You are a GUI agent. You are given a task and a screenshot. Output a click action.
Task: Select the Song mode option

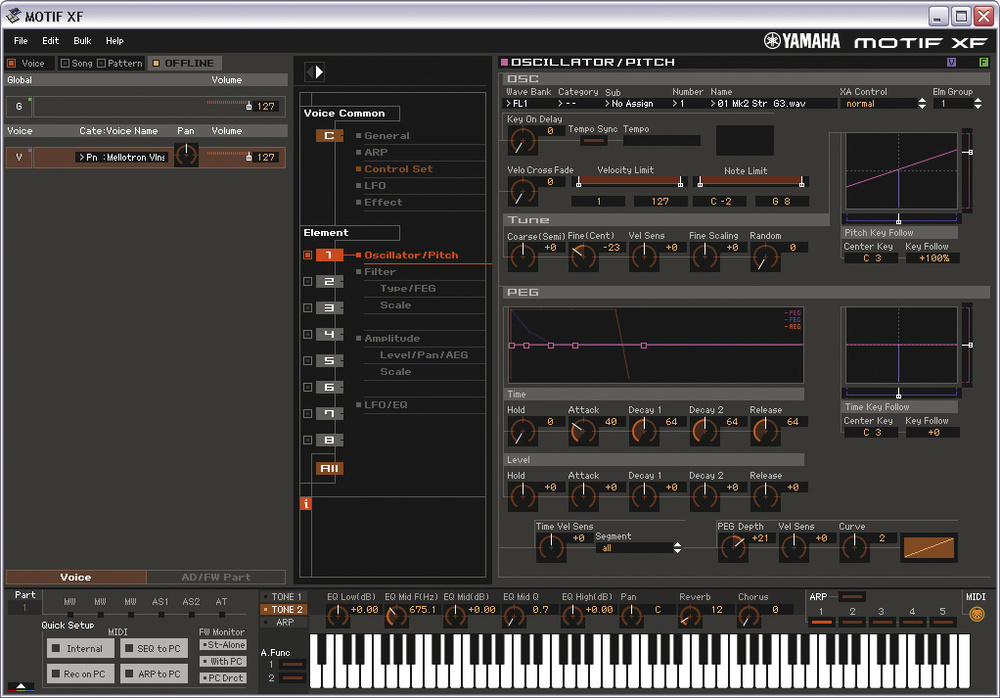coord(76,63)
